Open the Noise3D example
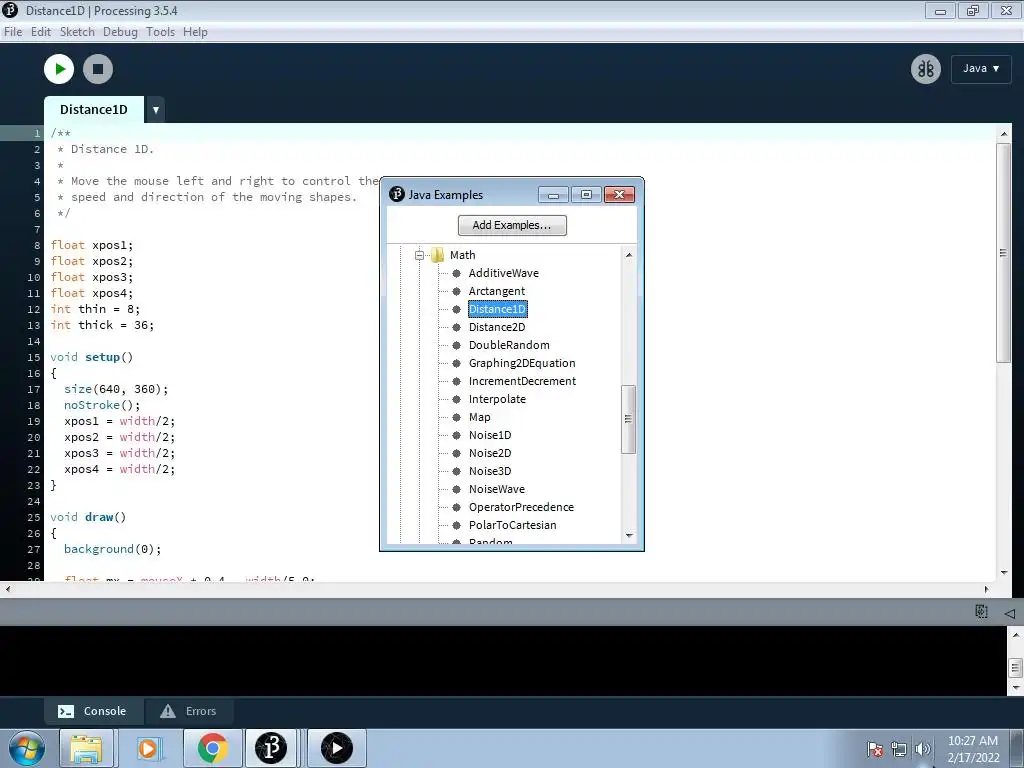The width and height of the screenshot is (1024, 768). [490, 471]
